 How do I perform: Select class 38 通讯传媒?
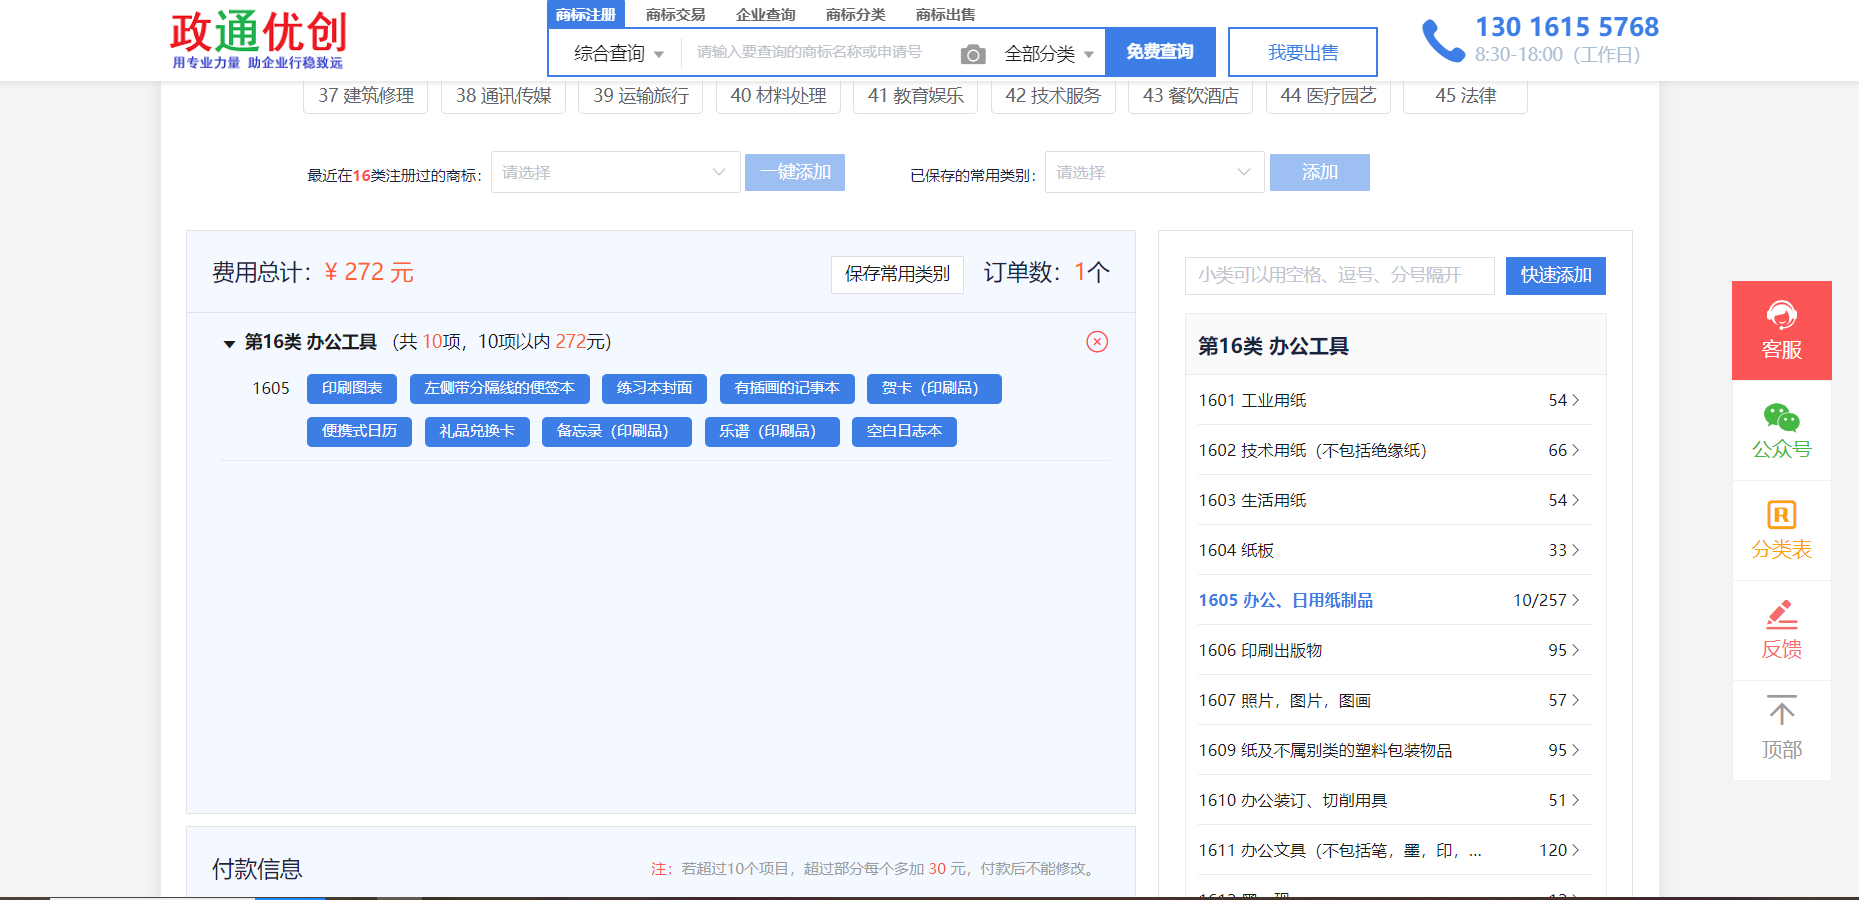pos(503,96)
